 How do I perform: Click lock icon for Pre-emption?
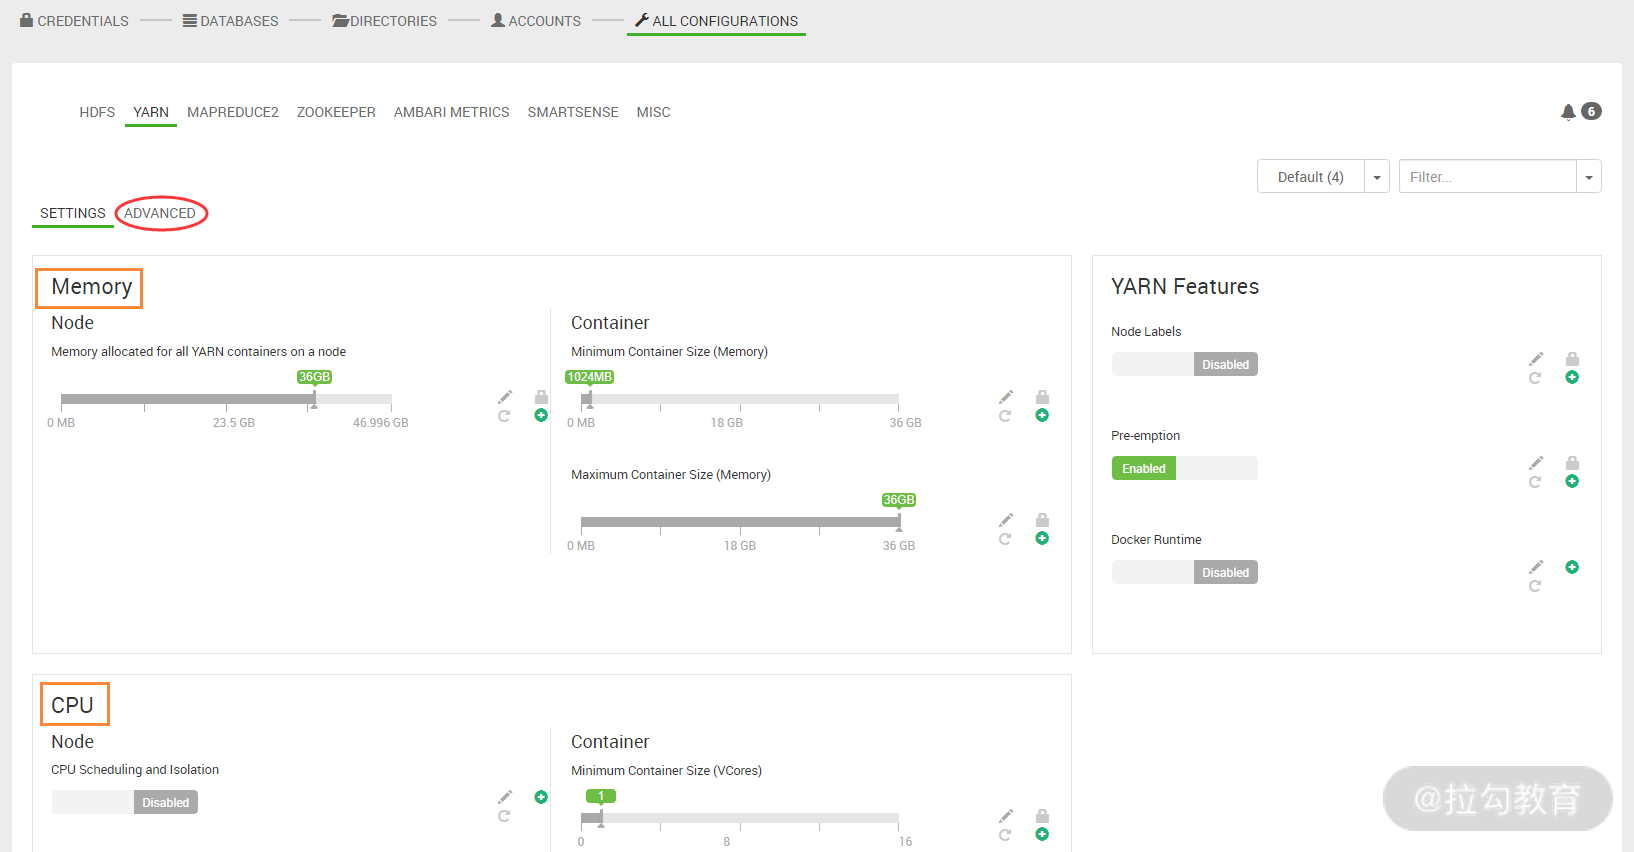pyautogui.click(x=1572, y=463)
